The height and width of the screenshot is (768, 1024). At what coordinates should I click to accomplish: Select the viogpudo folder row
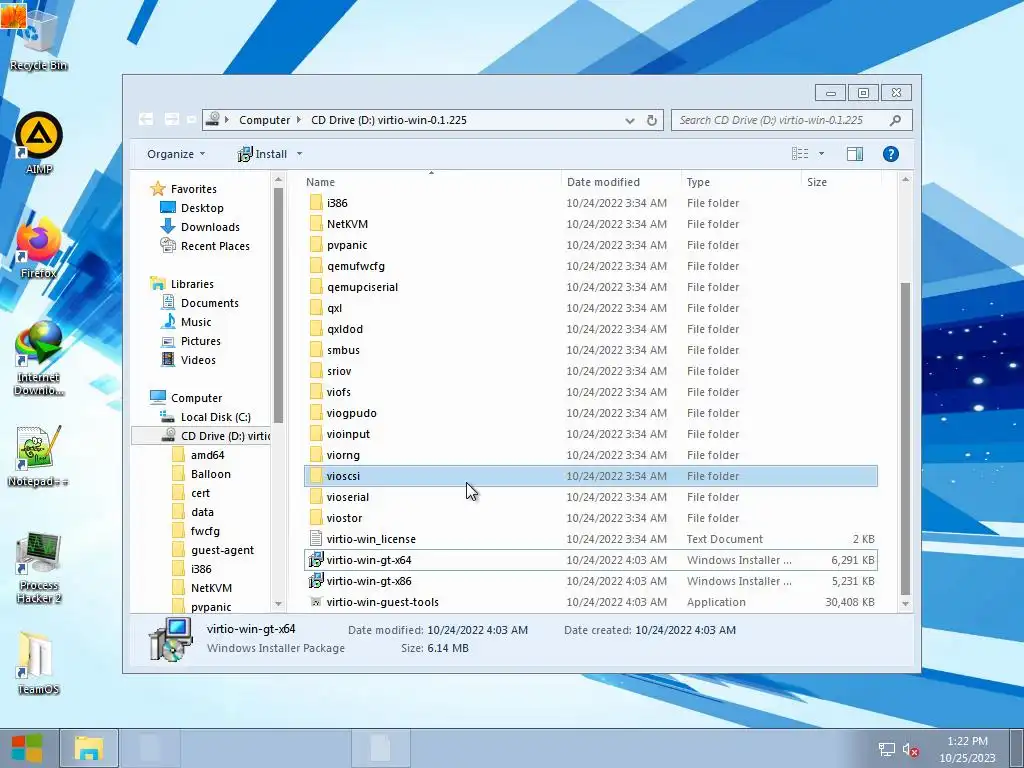point(590,413)
